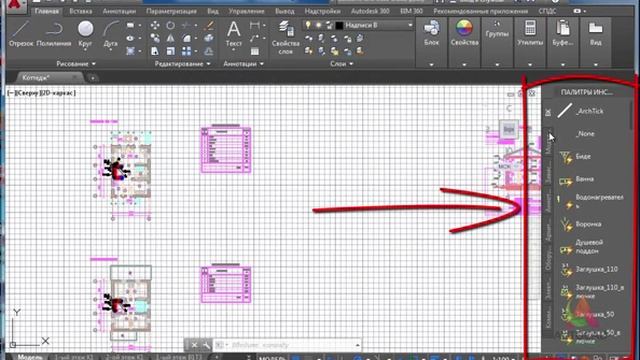Open the Надстройки ribbon tab
The height and width of the screenshot is (360, 640).
[322, 11]
